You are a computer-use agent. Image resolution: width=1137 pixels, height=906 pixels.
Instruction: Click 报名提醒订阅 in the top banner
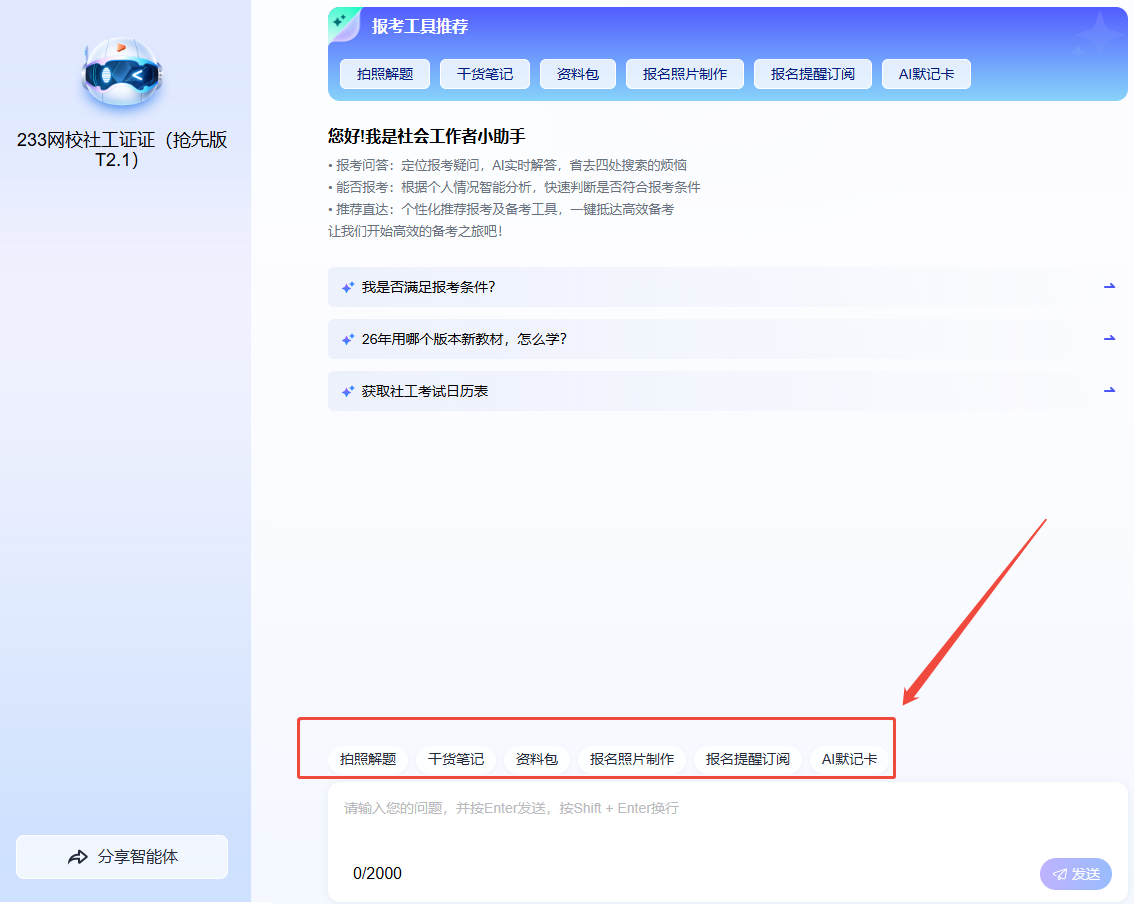point(812,74)
